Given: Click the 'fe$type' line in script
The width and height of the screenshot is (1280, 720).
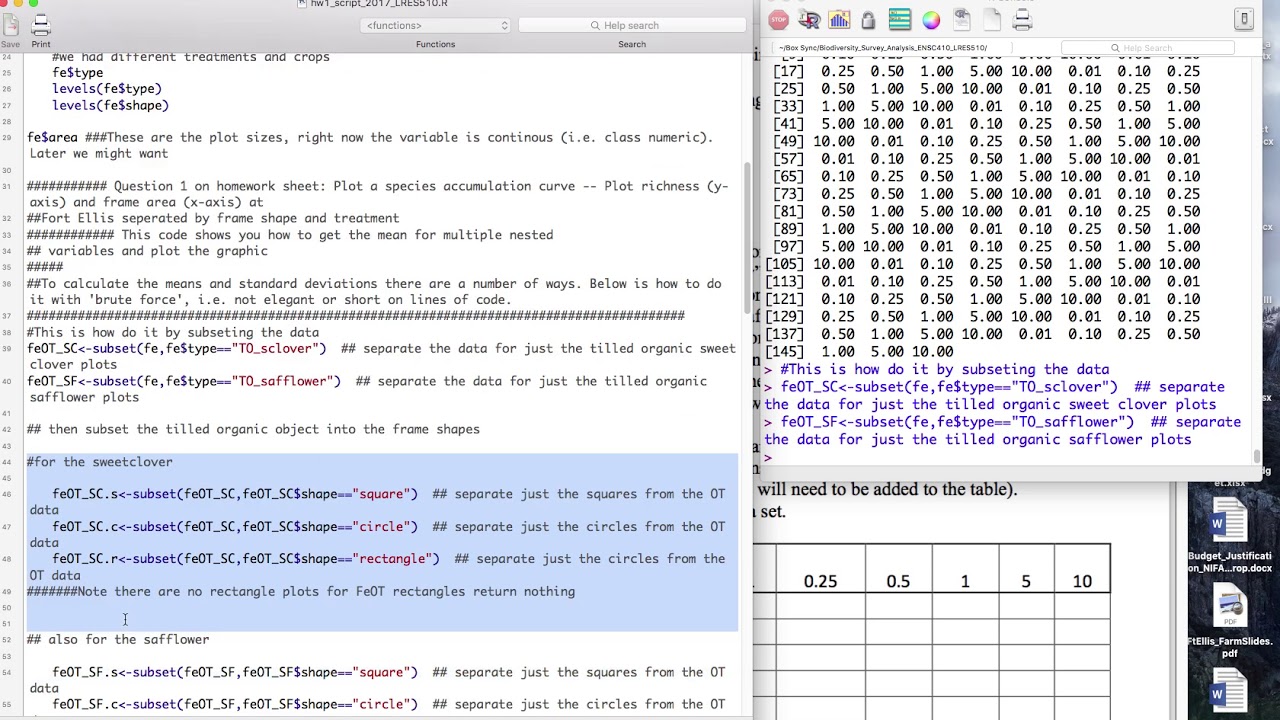Looking at the screenshot, I should point(78,73).
